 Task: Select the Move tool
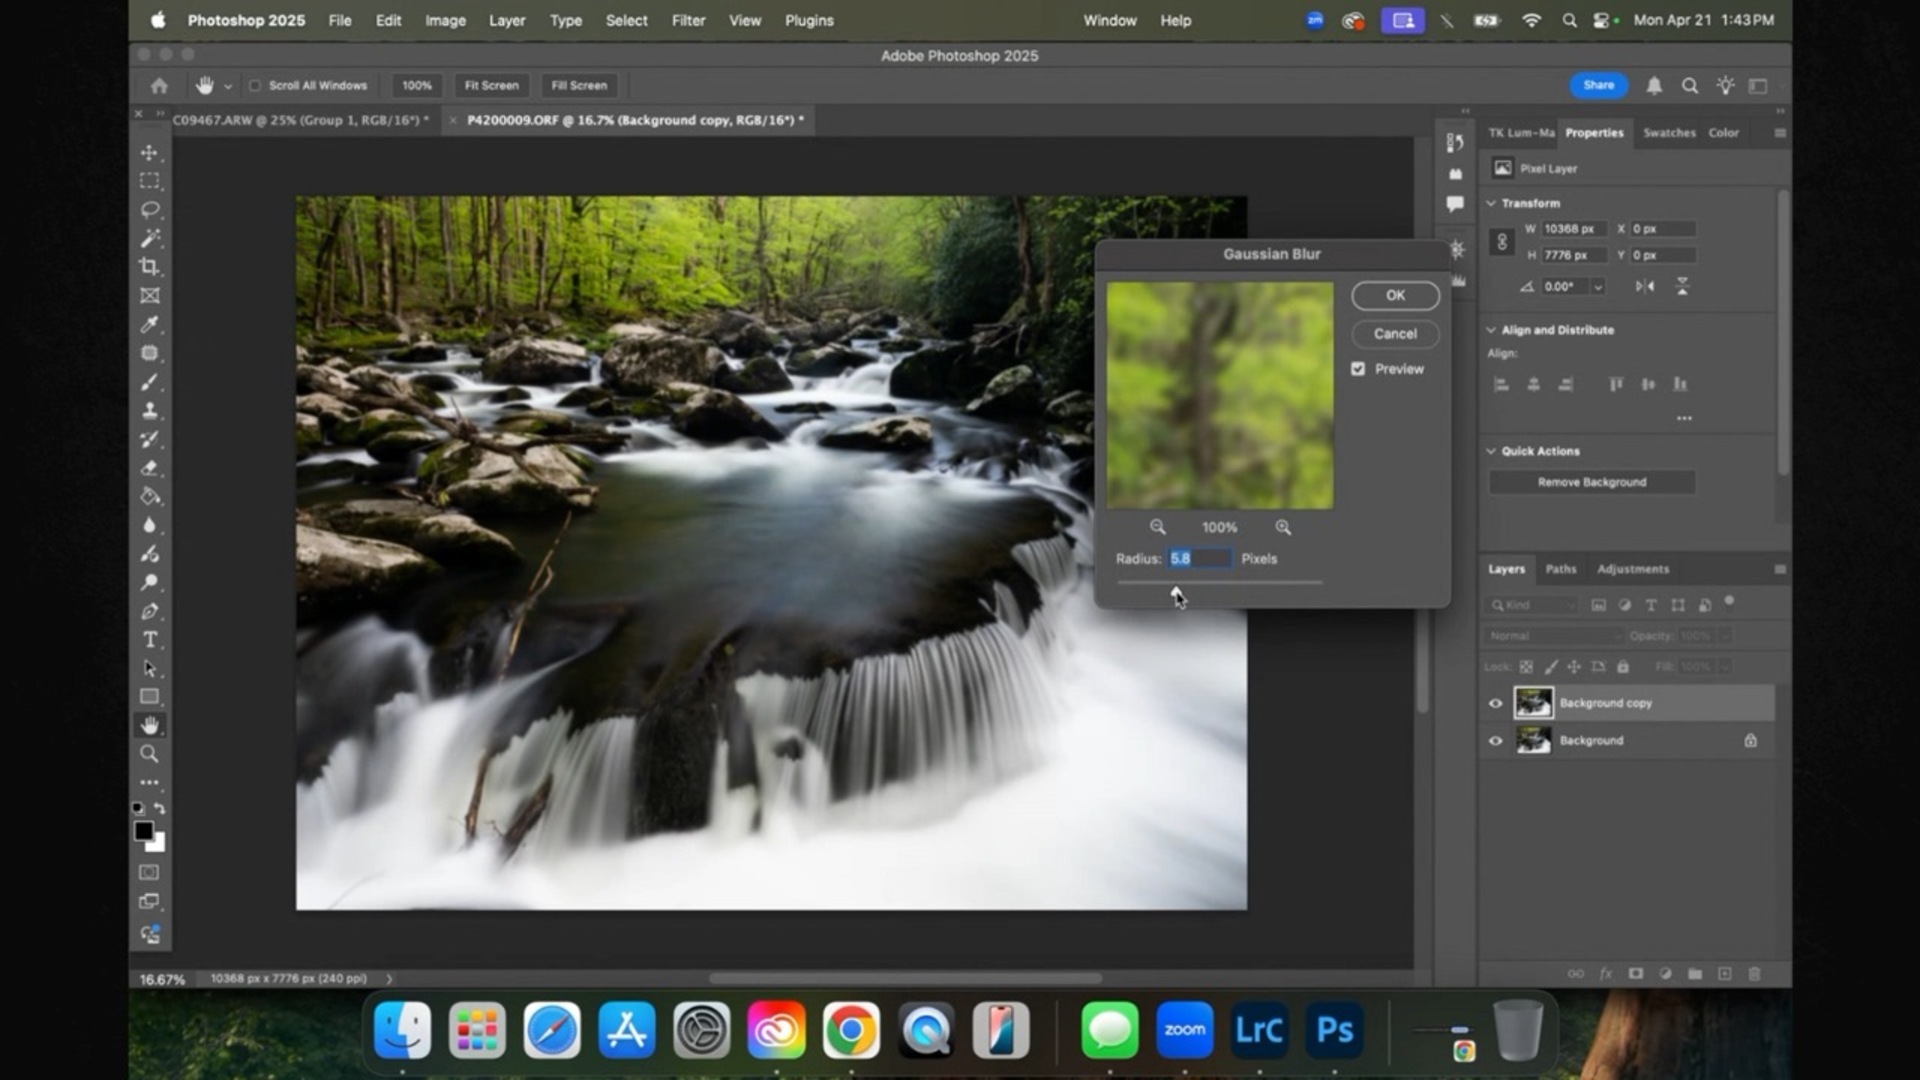coord(150,152)
